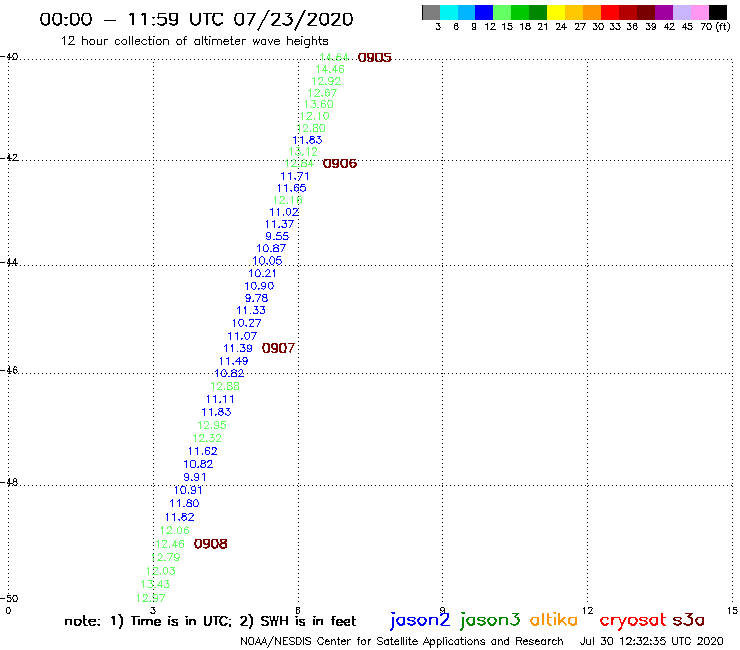
Task: Click the note about UTC and feet
Action: [x=210, y=621]
